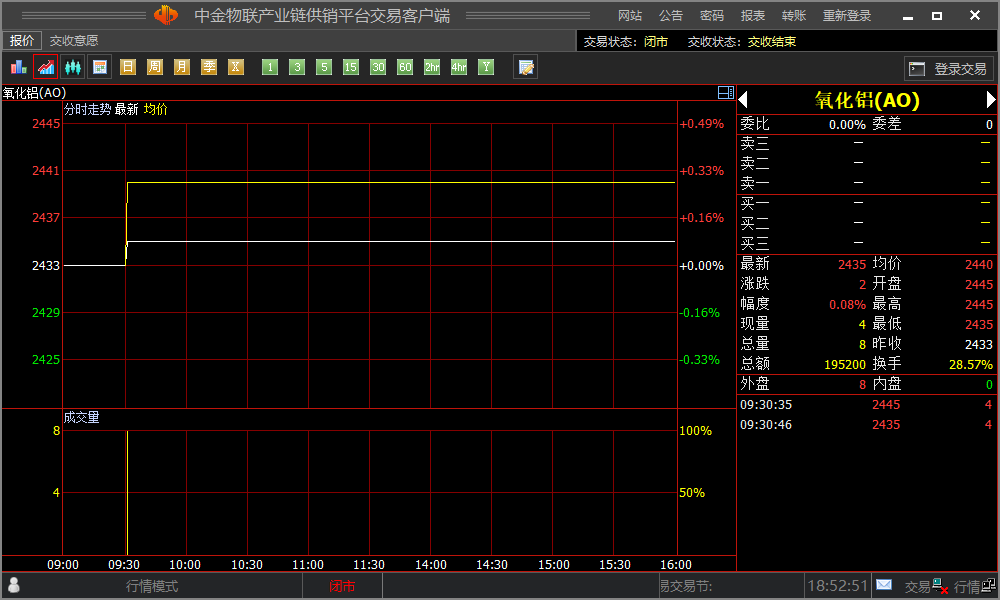Click the 登录交易 button
1000x600 pixels.
[x=948, y=68]
